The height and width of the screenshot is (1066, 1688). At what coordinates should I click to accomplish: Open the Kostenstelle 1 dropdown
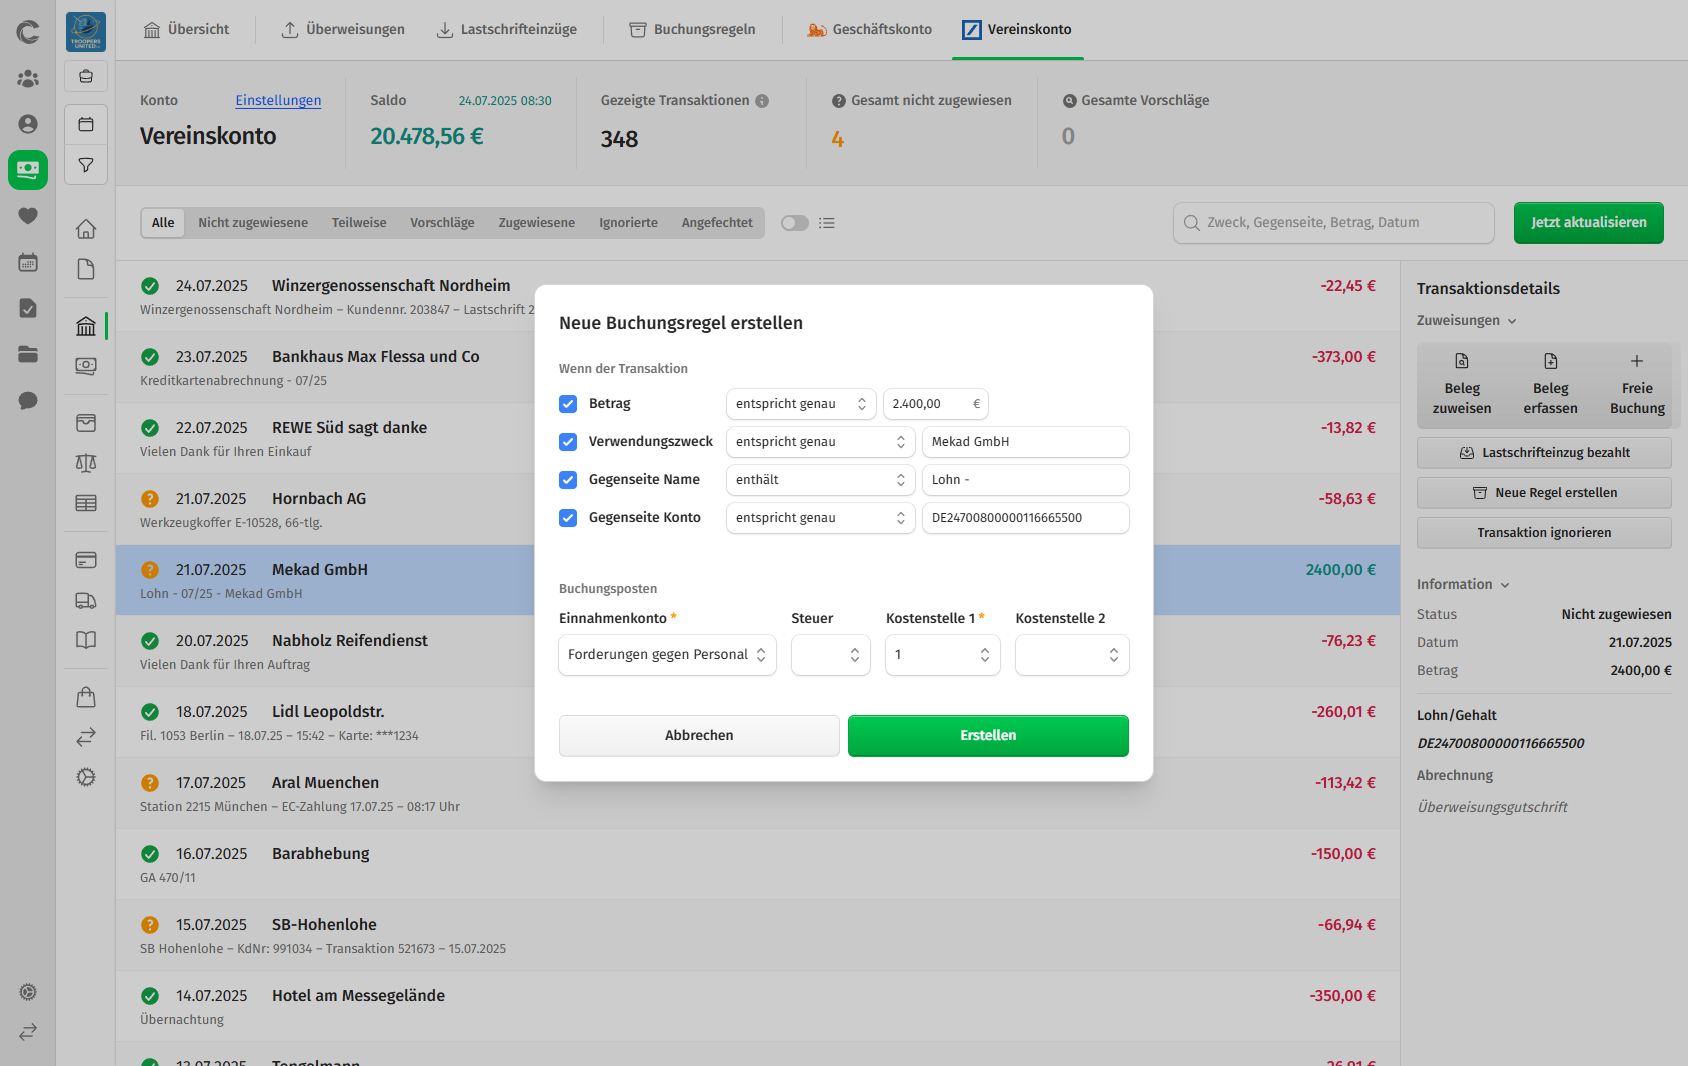[942, 655]
